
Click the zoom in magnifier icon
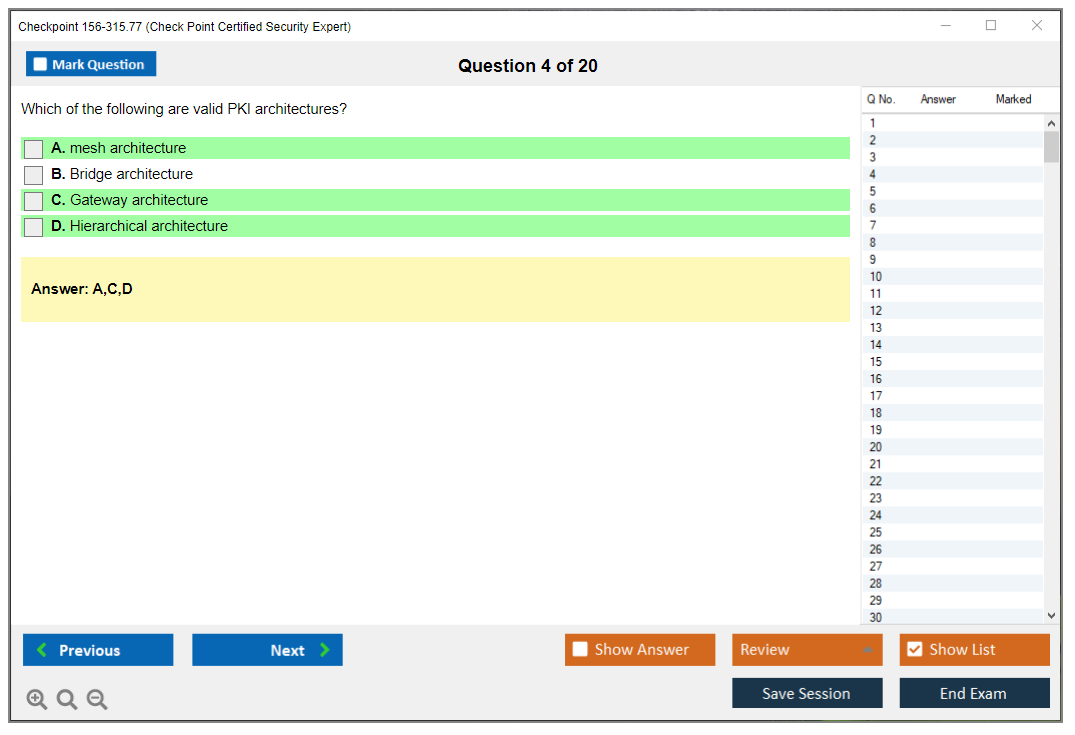pos(36,699)
